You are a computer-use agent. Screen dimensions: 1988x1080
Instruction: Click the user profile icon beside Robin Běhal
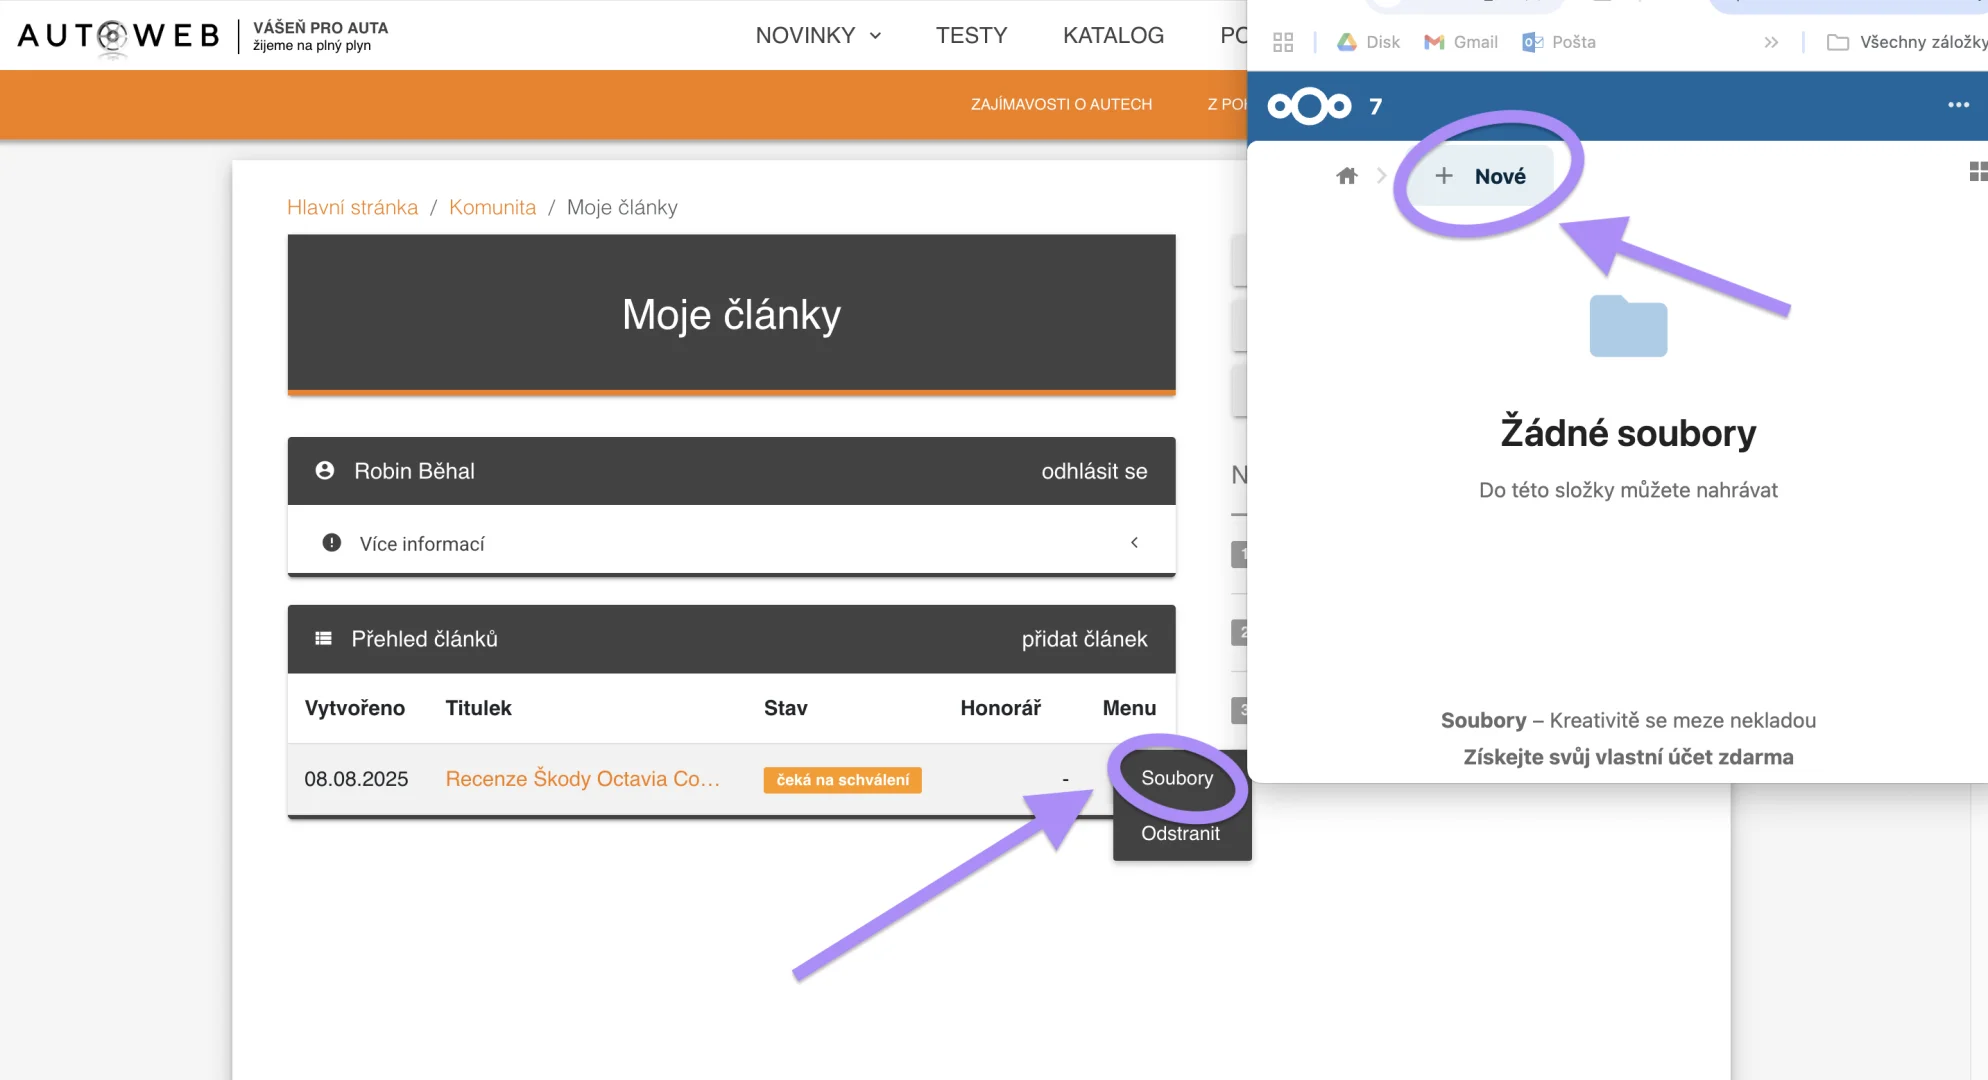tap(325, 471)
